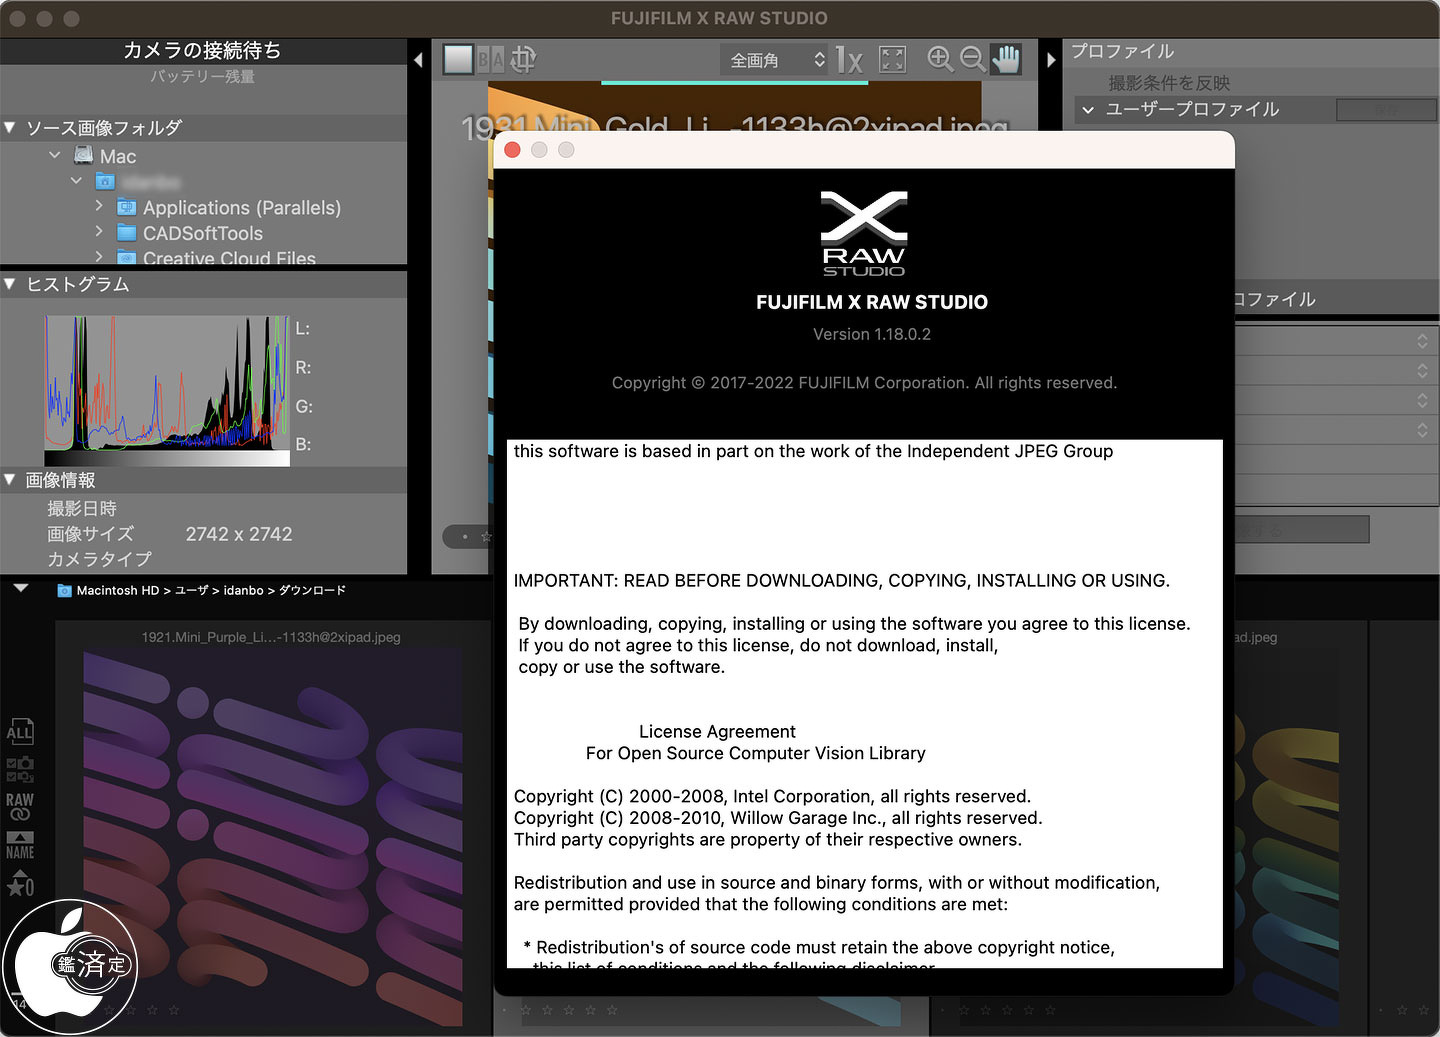Image resolution: width=1440 pixels, height=1037 pixels.
Task: Click the fit-to-window icon
Action: pyautogui.click(x=892, y=60)
